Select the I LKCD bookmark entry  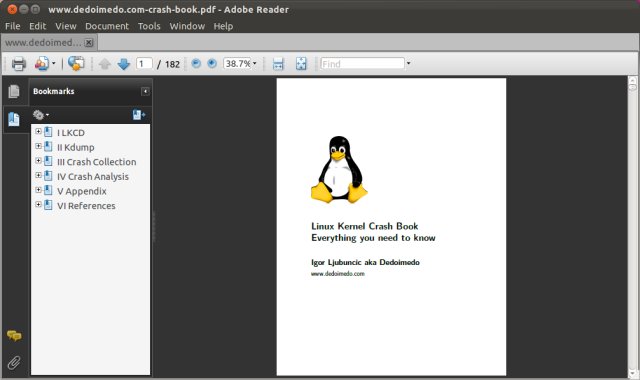tap(71, 133)
